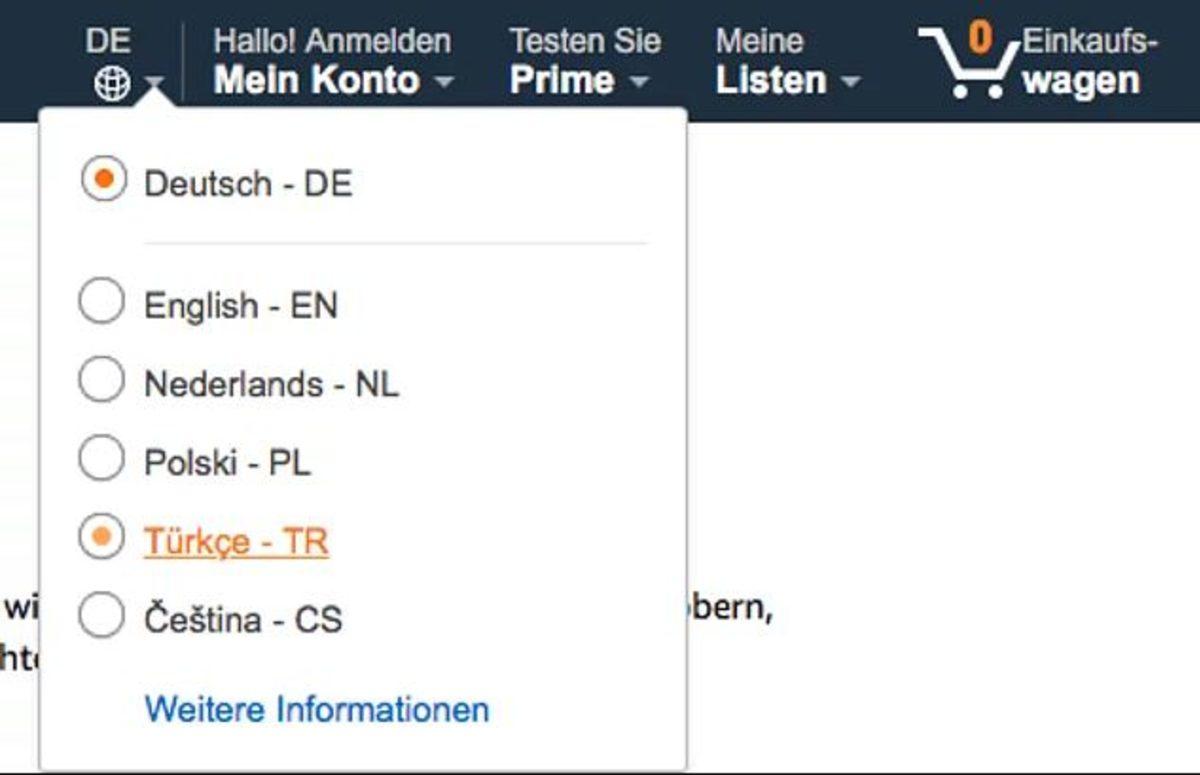Click the globe language icon
1200x775 pixels.
113,81
